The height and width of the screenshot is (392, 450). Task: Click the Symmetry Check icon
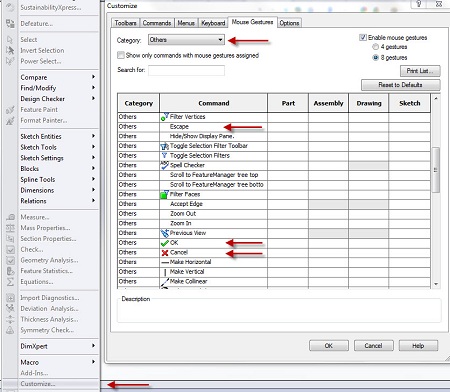10,330
